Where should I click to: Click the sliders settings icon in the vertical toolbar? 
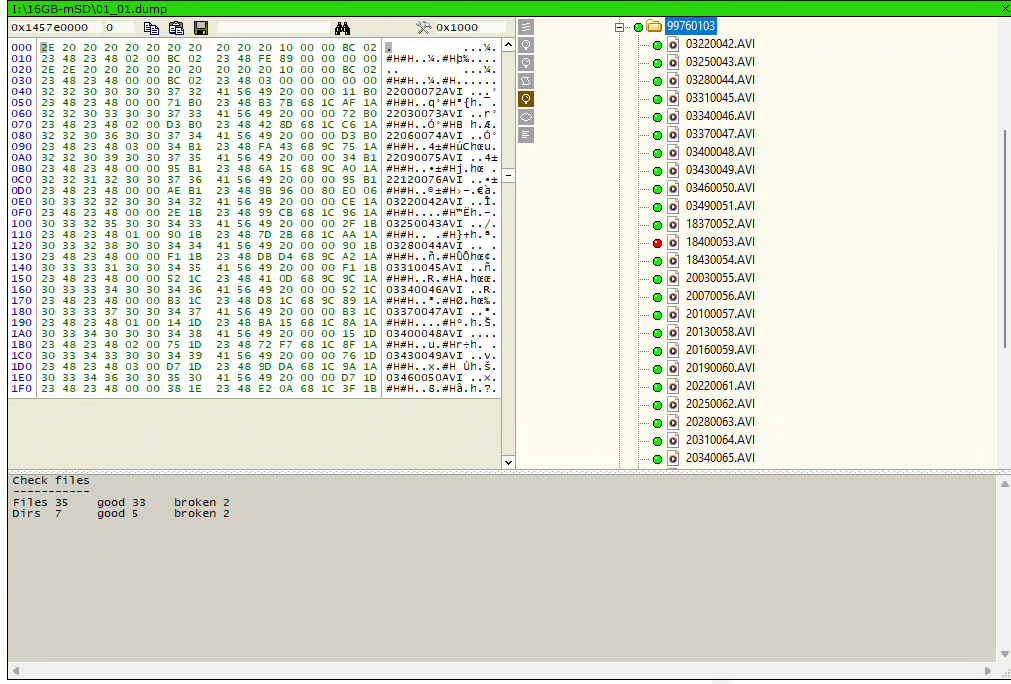tap(526, 27)
